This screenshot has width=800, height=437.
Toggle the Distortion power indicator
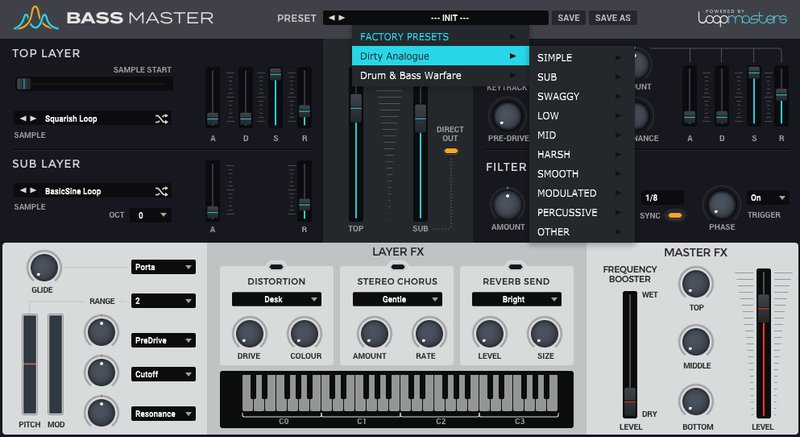(275, 265)
